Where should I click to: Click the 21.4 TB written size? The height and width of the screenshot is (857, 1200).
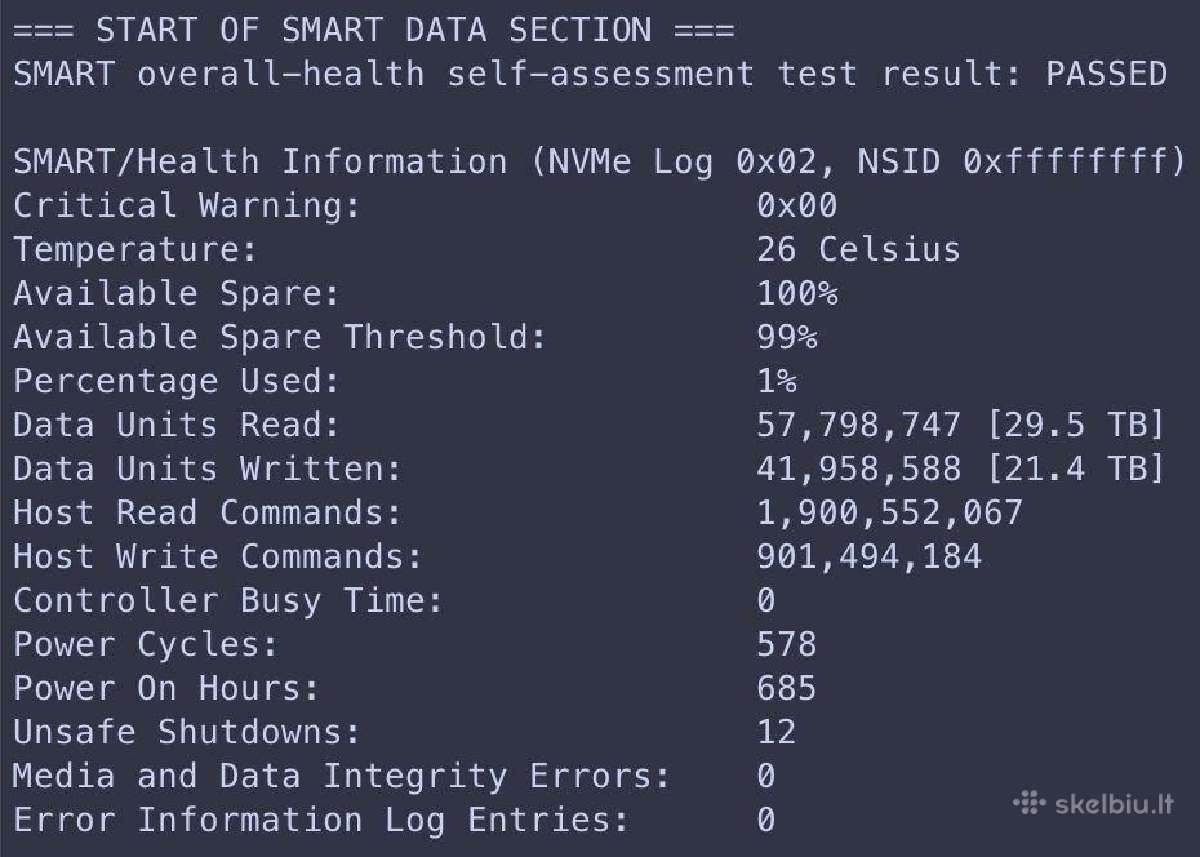tap(1075, 469)
